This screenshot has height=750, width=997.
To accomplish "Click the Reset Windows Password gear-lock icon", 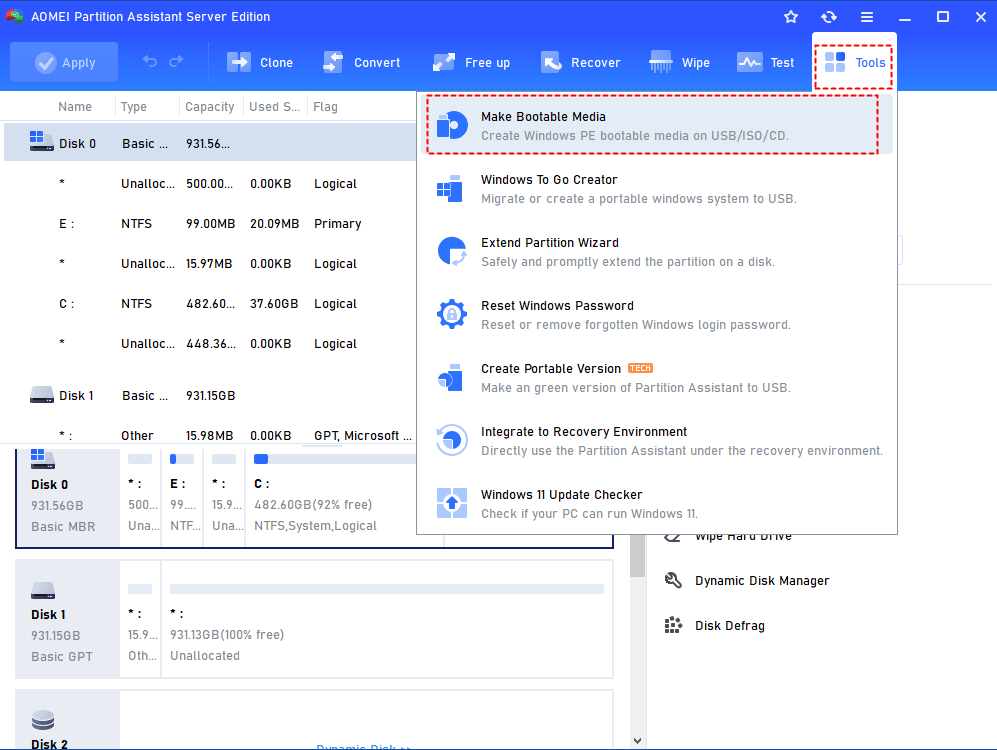I will pos(452,314).
